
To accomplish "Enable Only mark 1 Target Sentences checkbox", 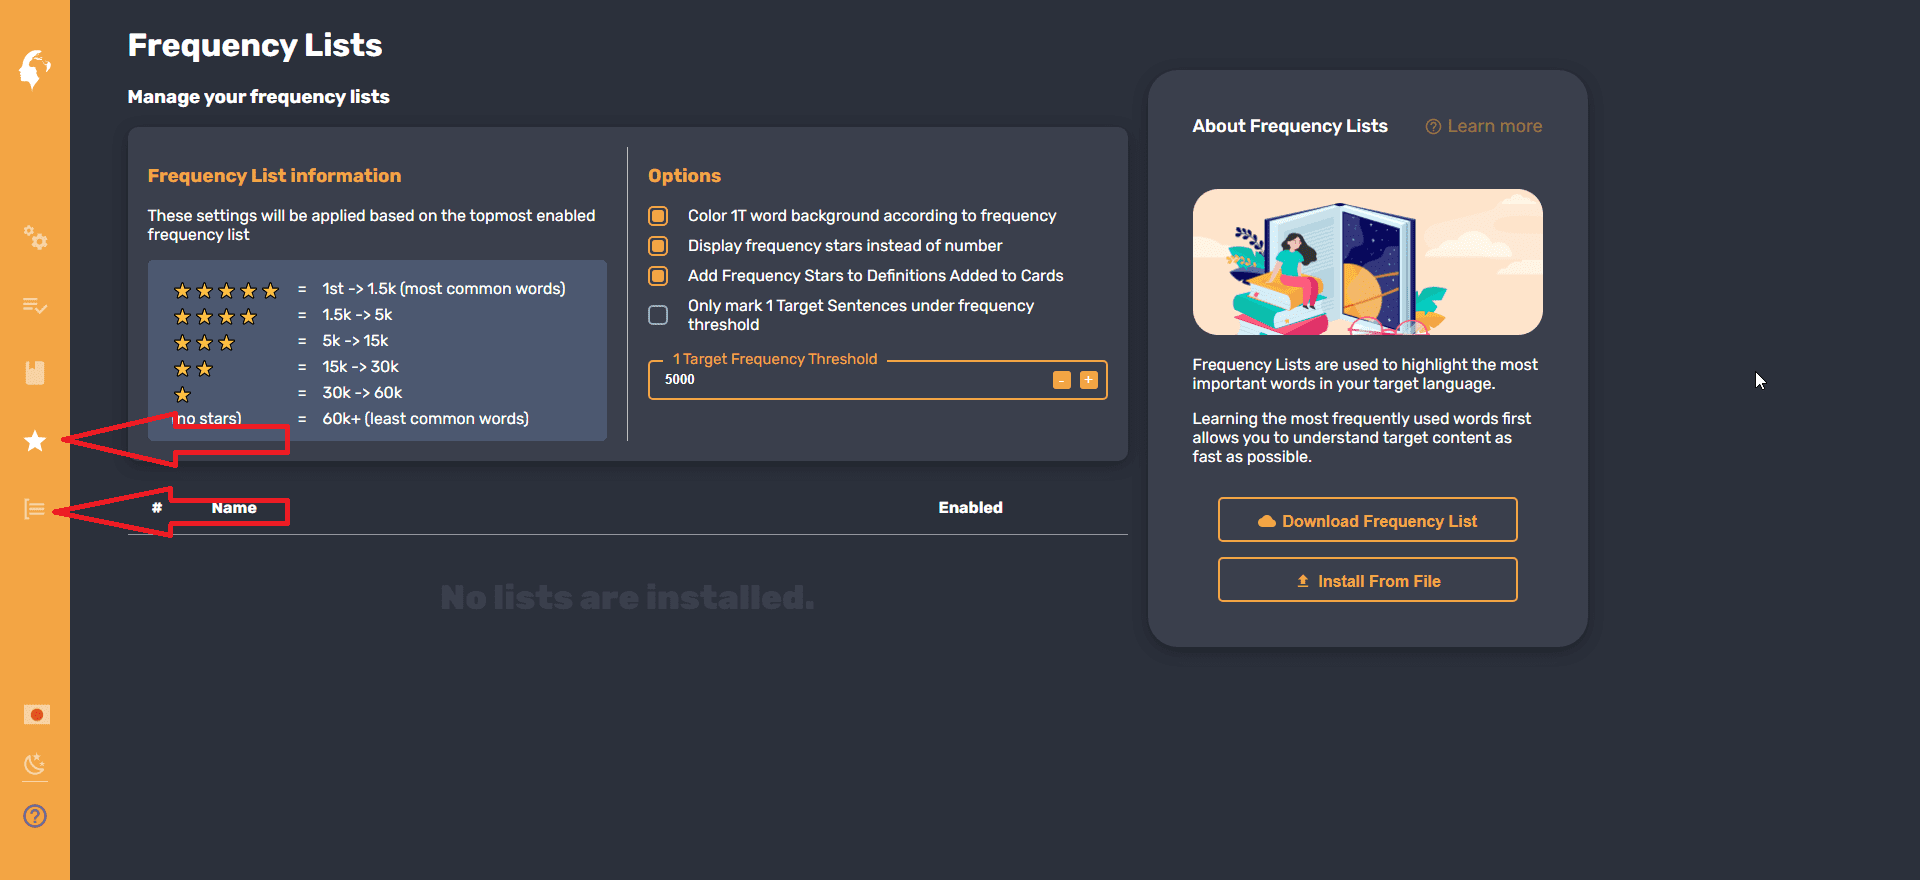I will click(658, 315).
